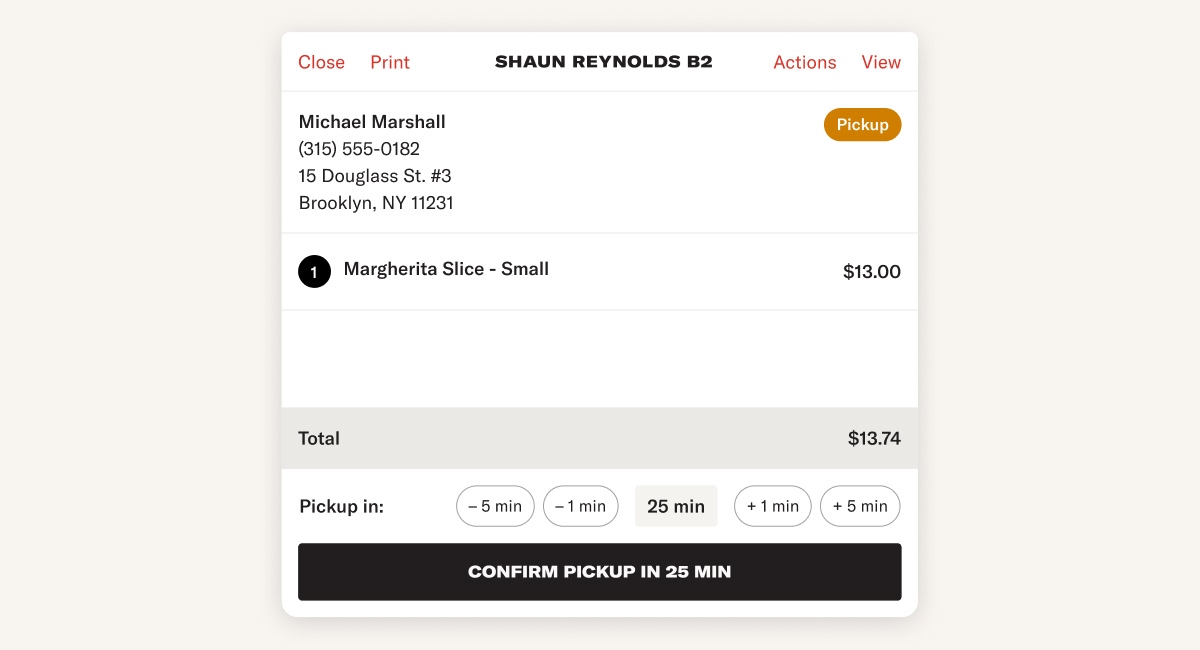The image size is (1200, 650).
Task: Open the Actions menu
Action: tap(804, 62)
